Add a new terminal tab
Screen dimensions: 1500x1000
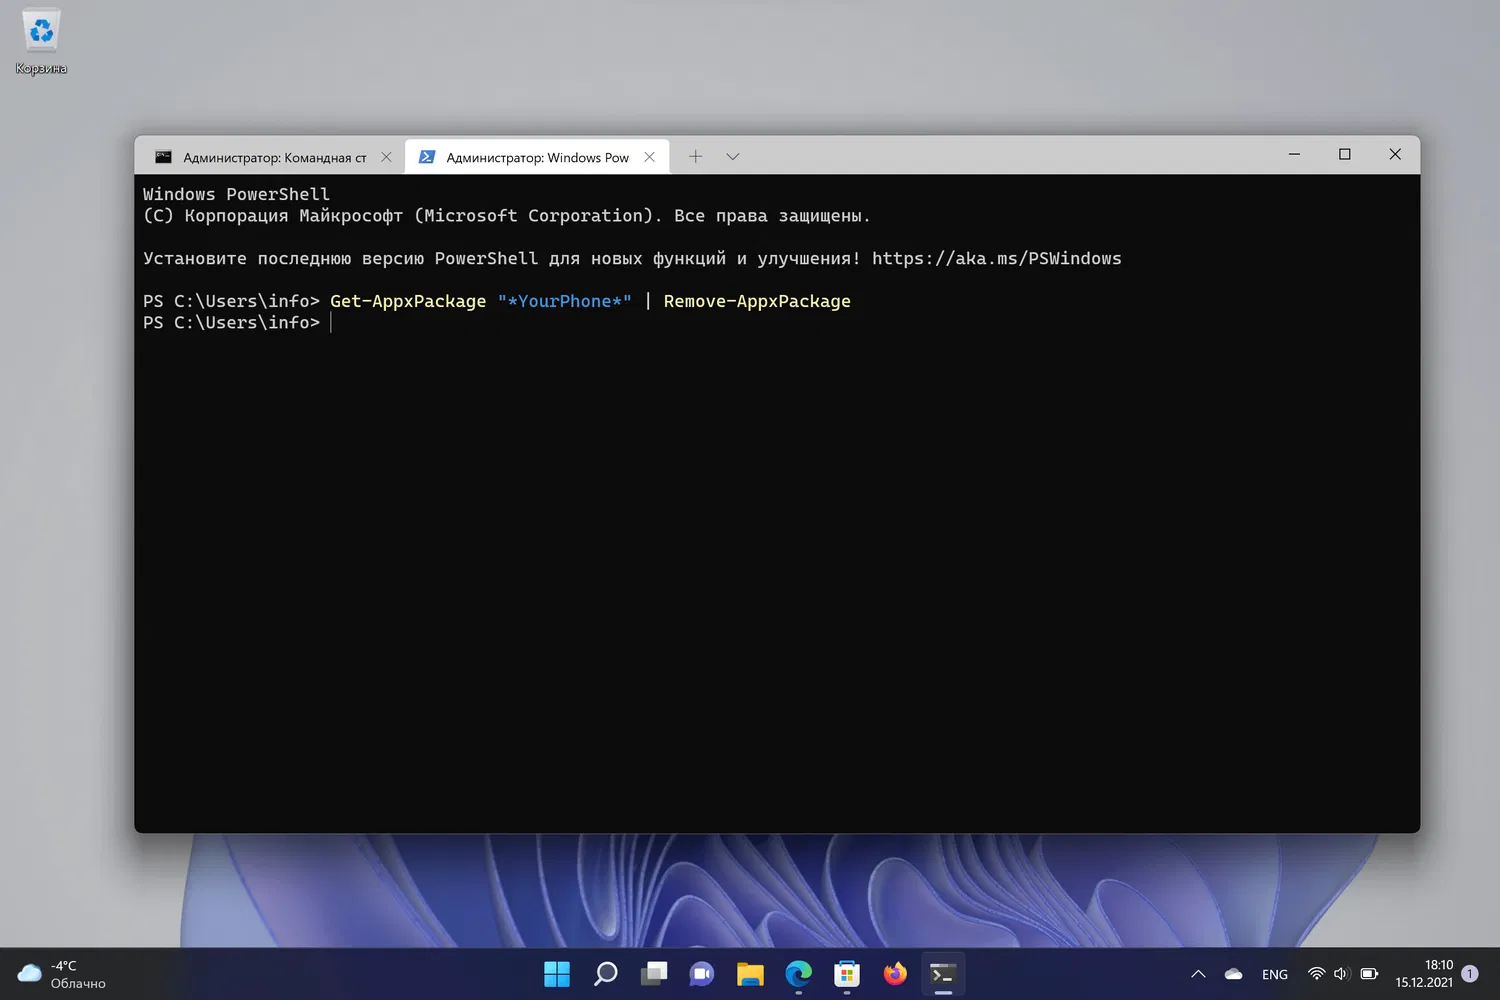[x=695, y=156]
